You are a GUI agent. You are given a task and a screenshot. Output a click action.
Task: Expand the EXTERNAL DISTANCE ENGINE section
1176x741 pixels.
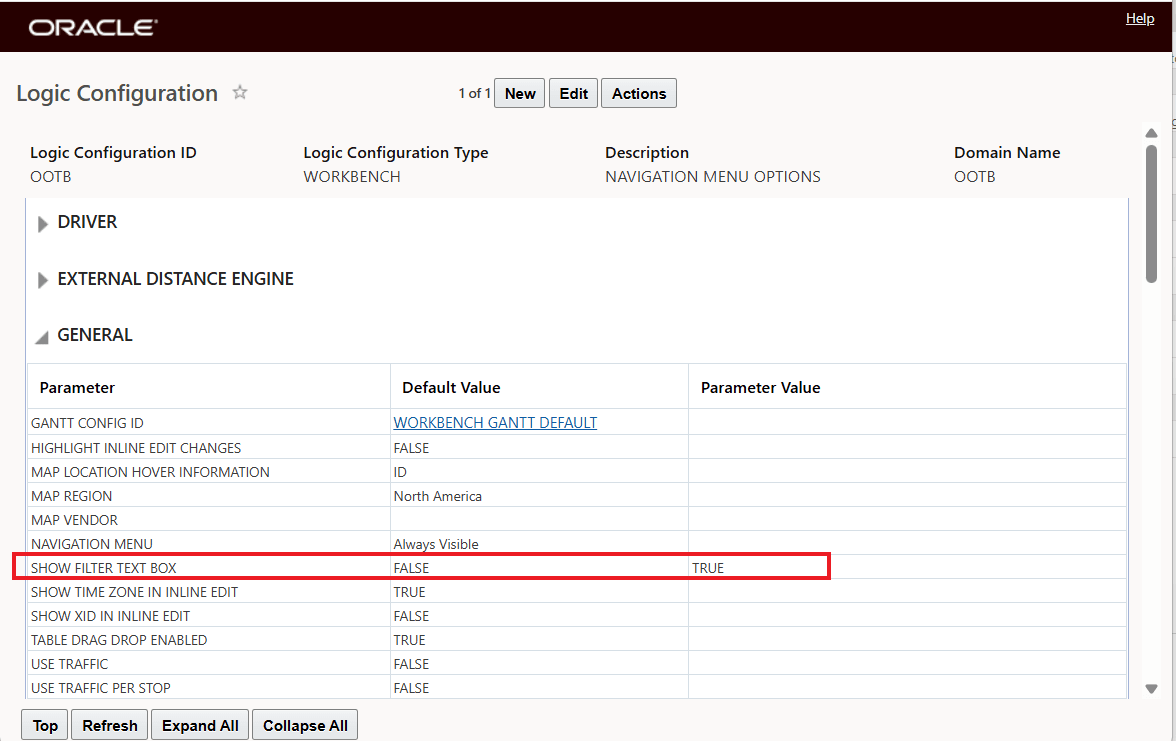(x=42, y=279)
